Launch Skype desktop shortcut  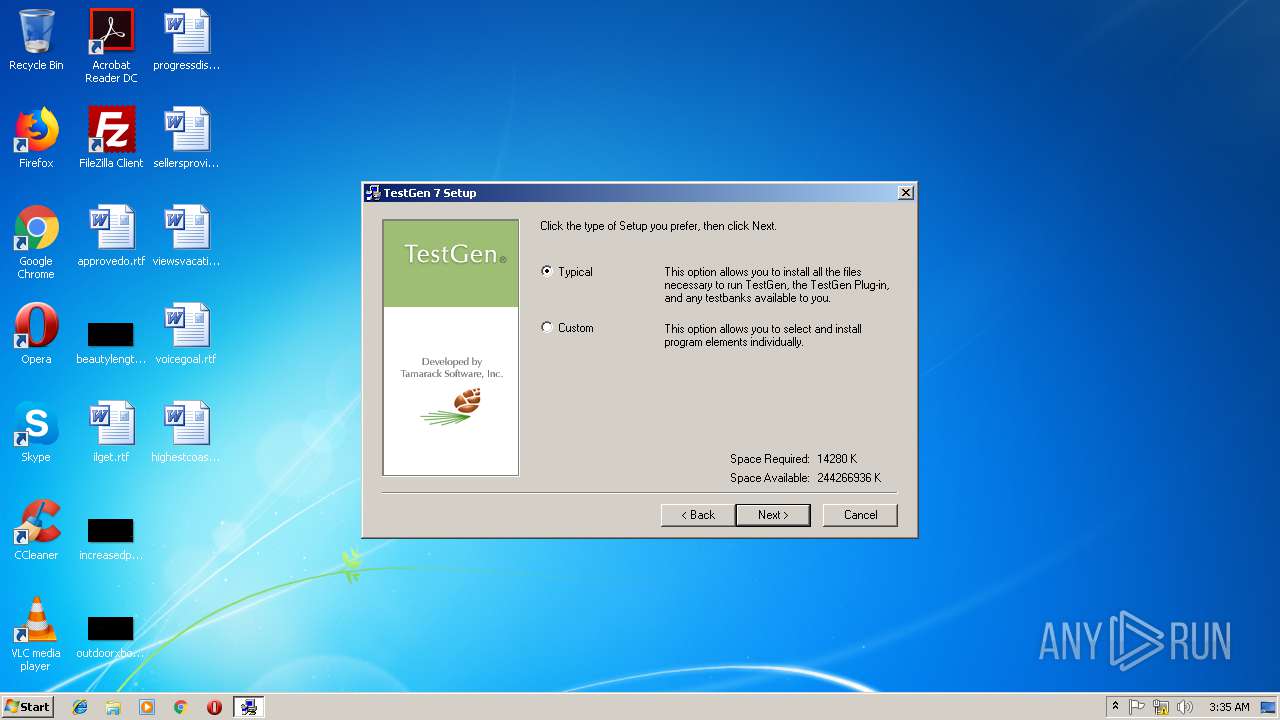click(36, 432)
